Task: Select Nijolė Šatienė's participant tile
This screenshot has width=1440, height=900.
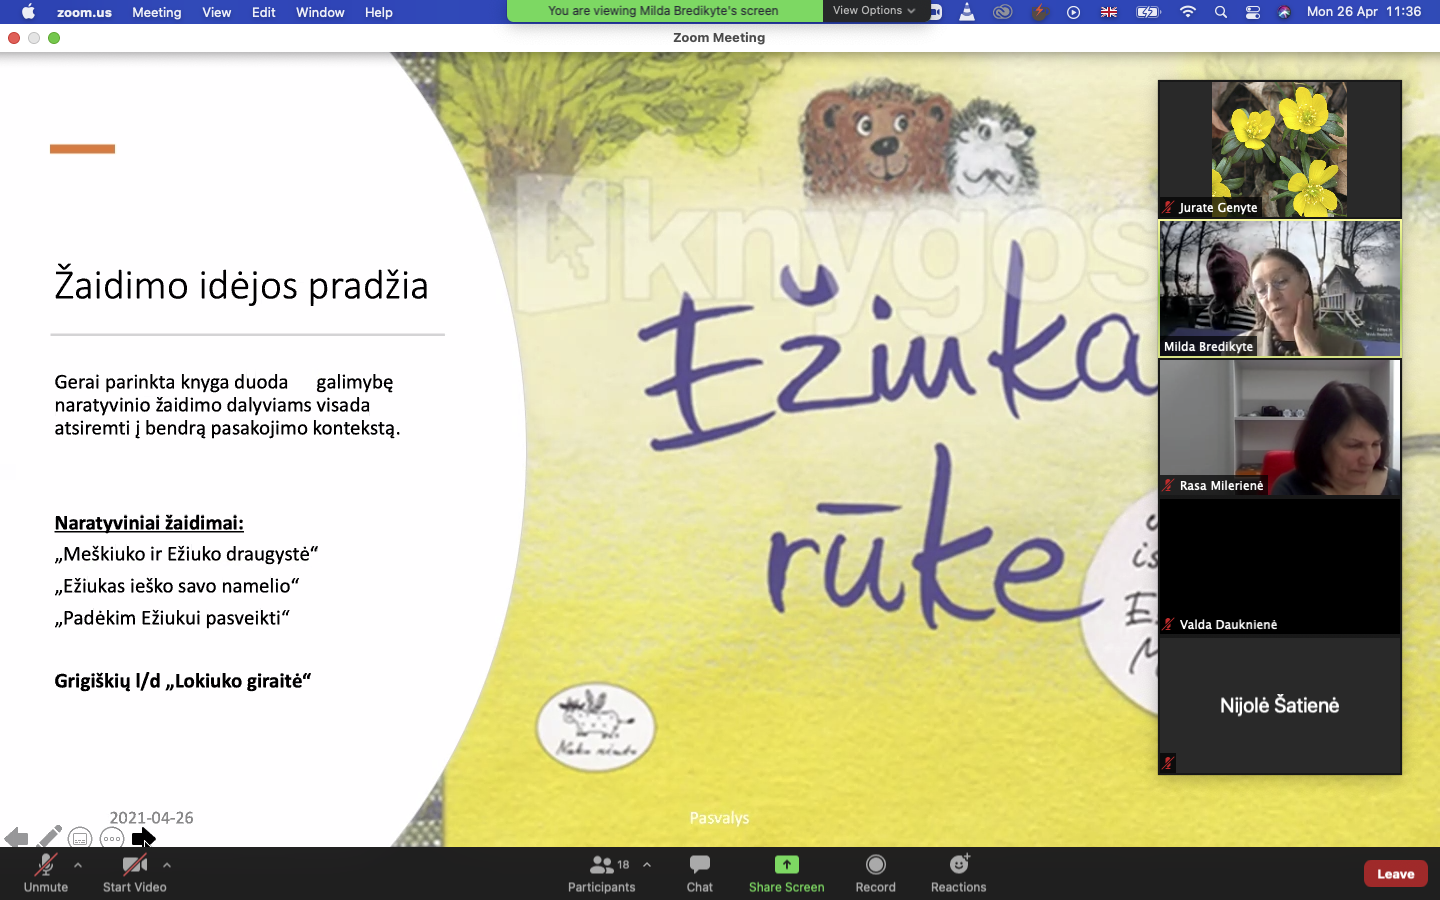Action: (x=1280, y=705)
